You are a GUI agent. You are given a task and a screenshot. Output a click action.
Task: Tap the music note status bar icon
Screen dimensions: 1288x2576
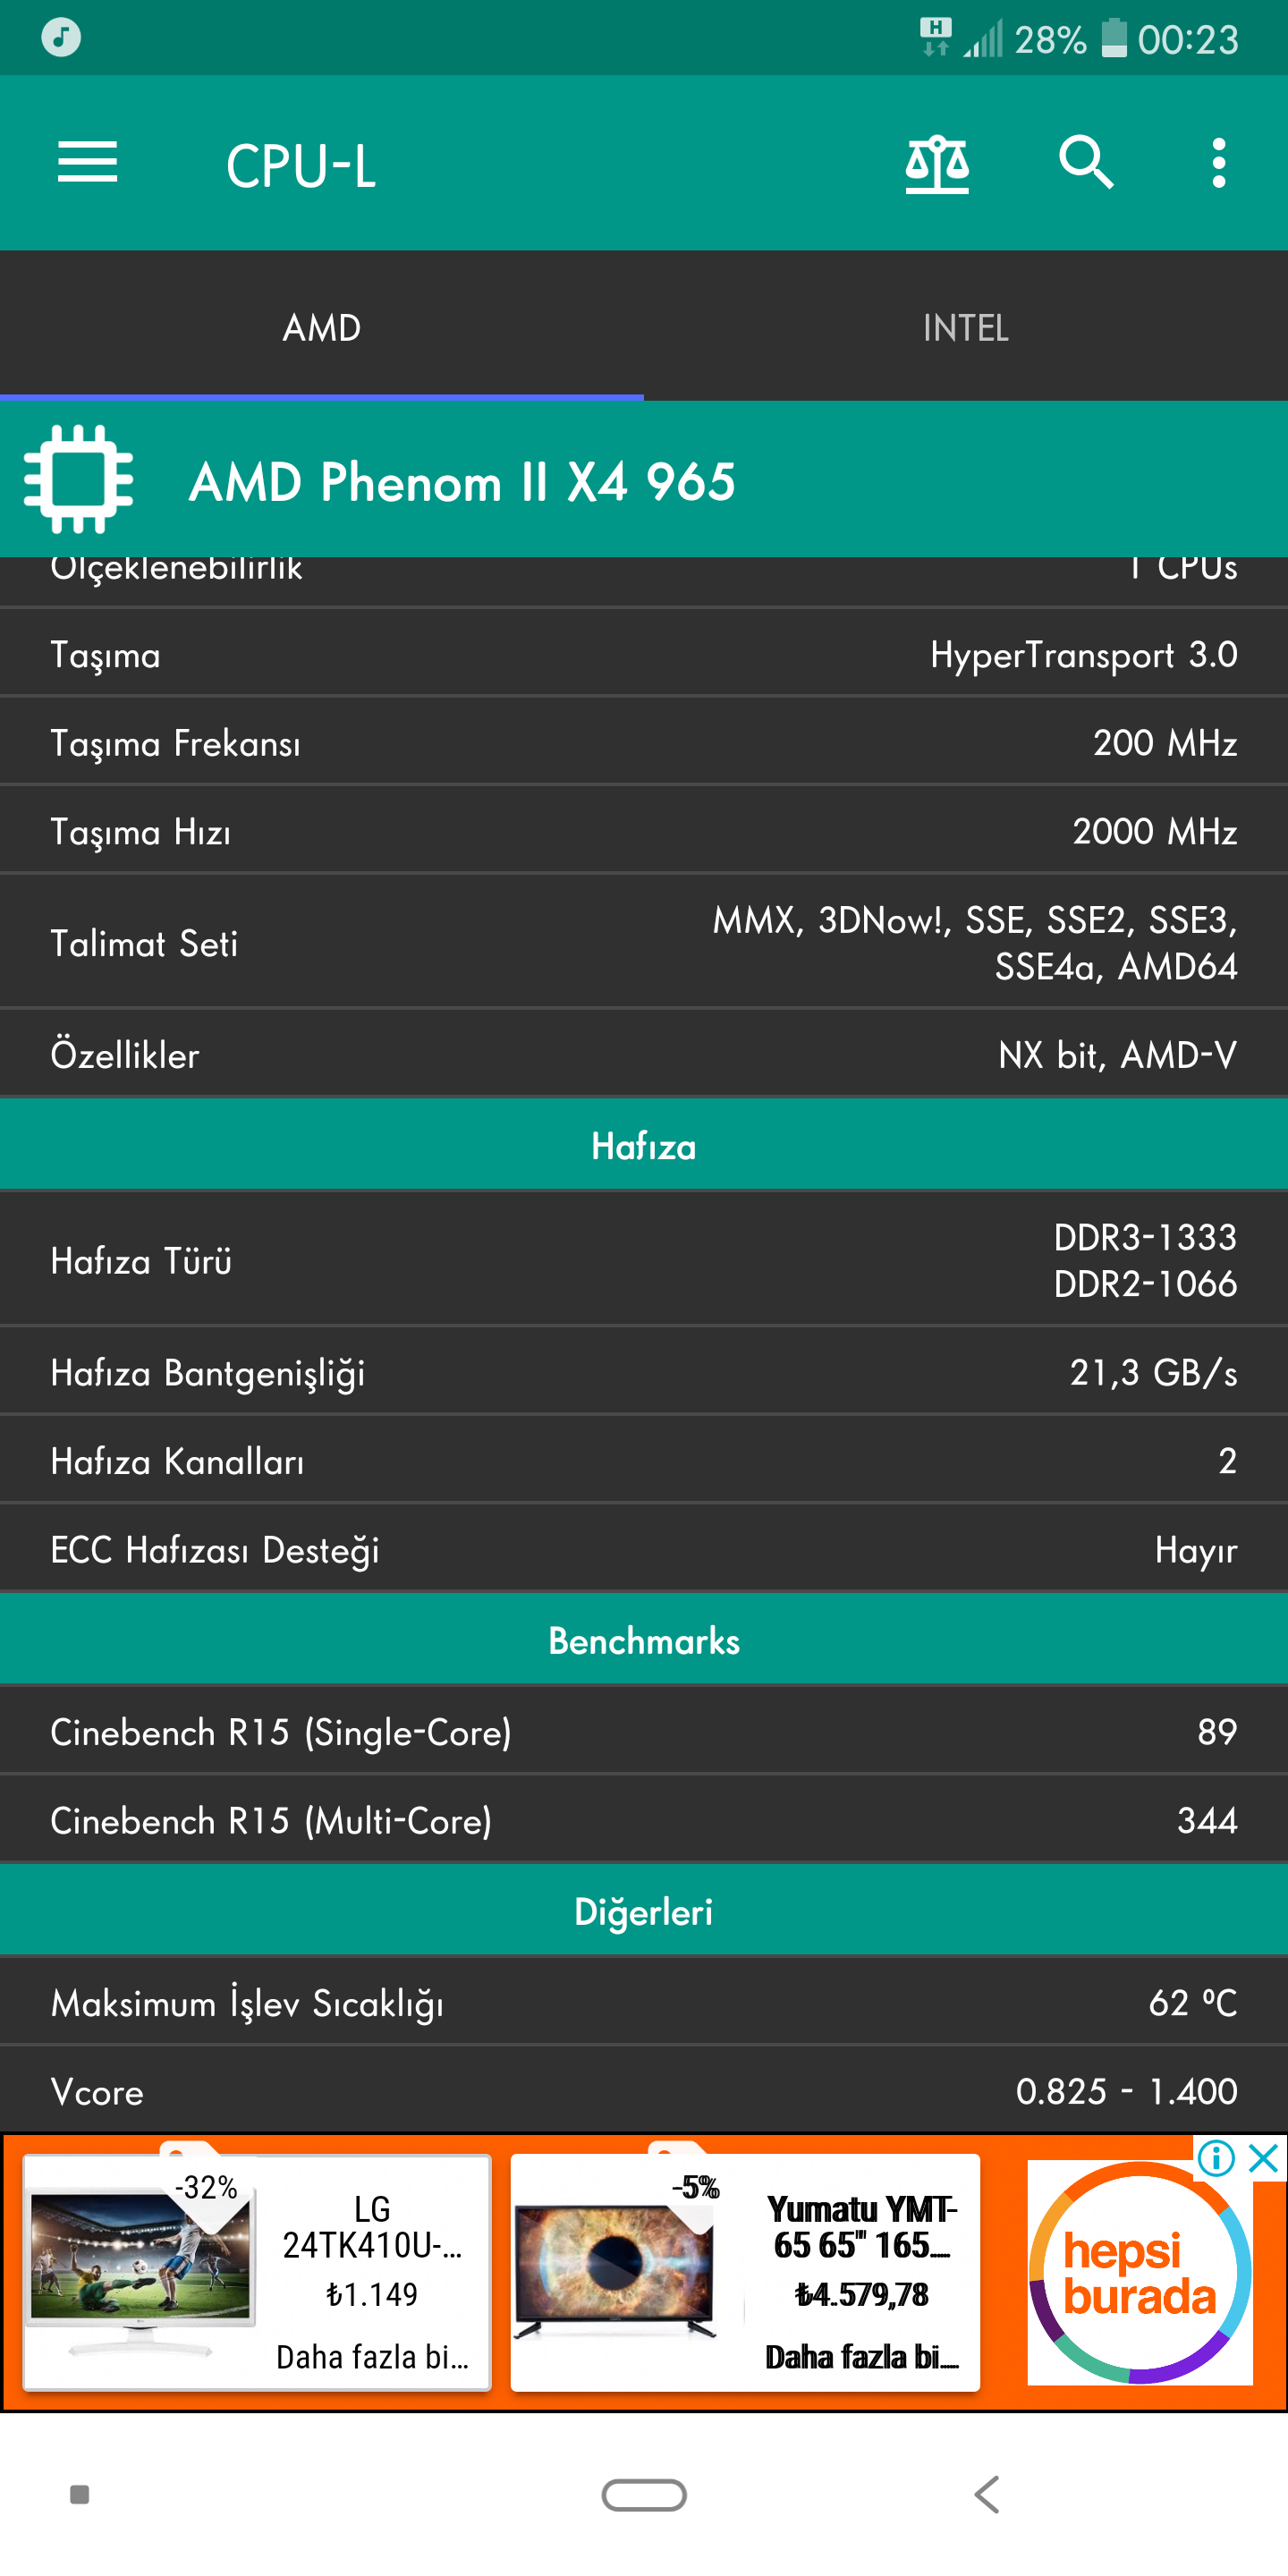(x=61, y=38)
